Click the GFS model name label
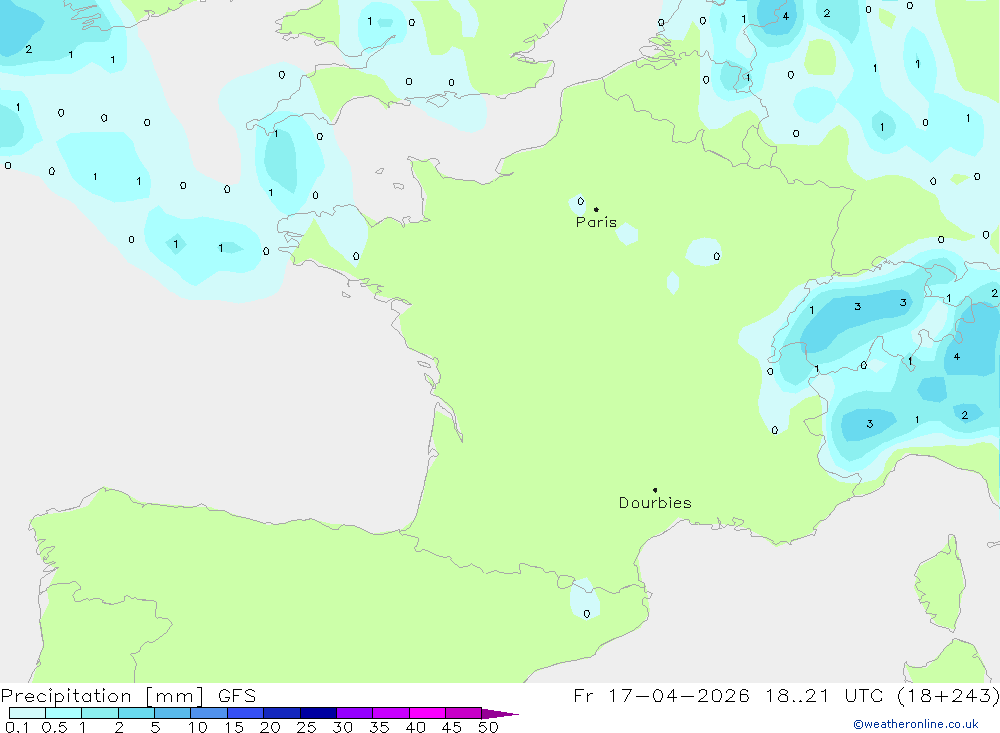Image resolution: width=1000 pixels, height=733 pixels. 237,696
